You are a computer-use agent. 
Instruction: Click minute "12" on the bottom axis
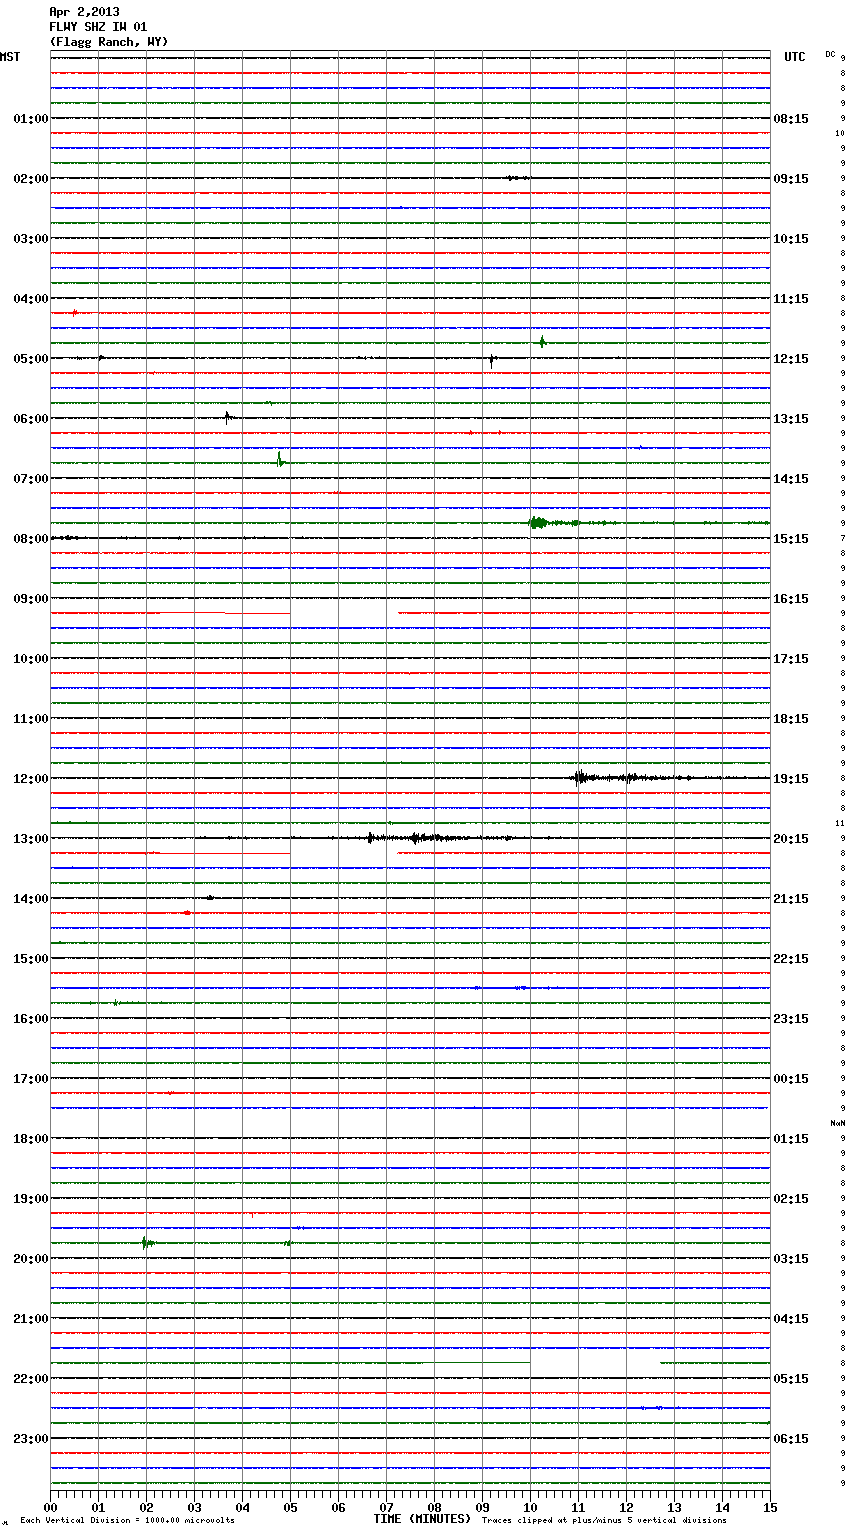[626, 1507]
